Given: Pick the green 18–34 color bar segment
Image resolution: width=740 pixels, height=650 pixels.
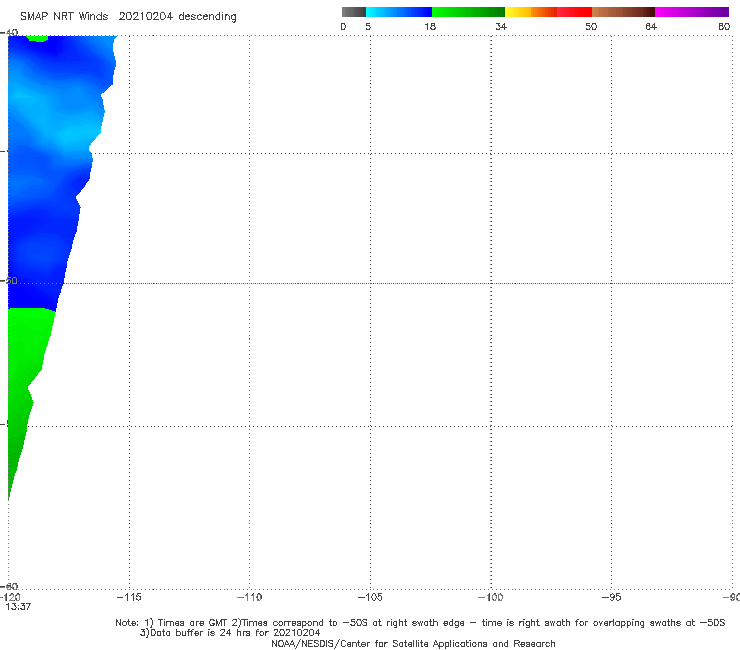Looking at the screenshot, I should pos(468,12).
